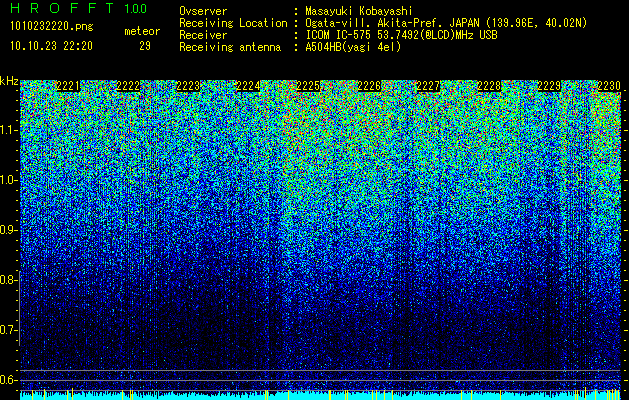This screenshot has height=400, width=629.
Task: Click the 1.0 kHz axis tick label
Action: pos(8,180)
